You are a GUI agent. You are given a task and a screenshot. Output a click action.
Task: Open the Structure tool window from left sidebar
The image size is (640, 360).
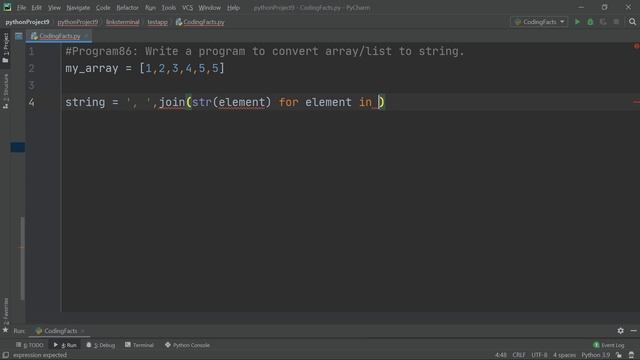click(x=5, y=91)
